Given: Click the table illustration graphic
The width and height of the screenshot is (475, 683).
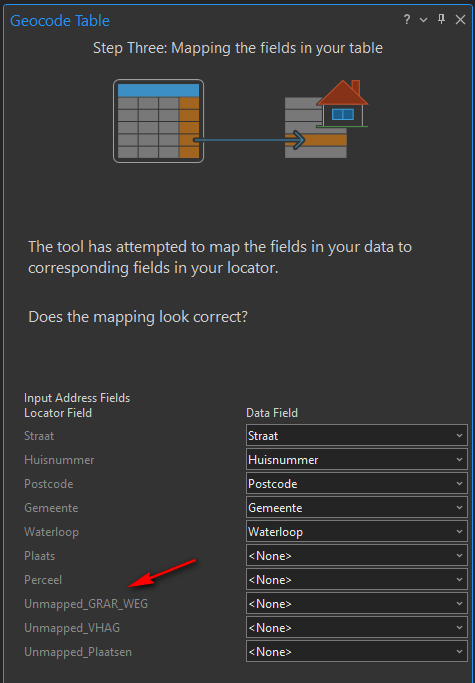Looking at the screenshot, I should 159,121.
